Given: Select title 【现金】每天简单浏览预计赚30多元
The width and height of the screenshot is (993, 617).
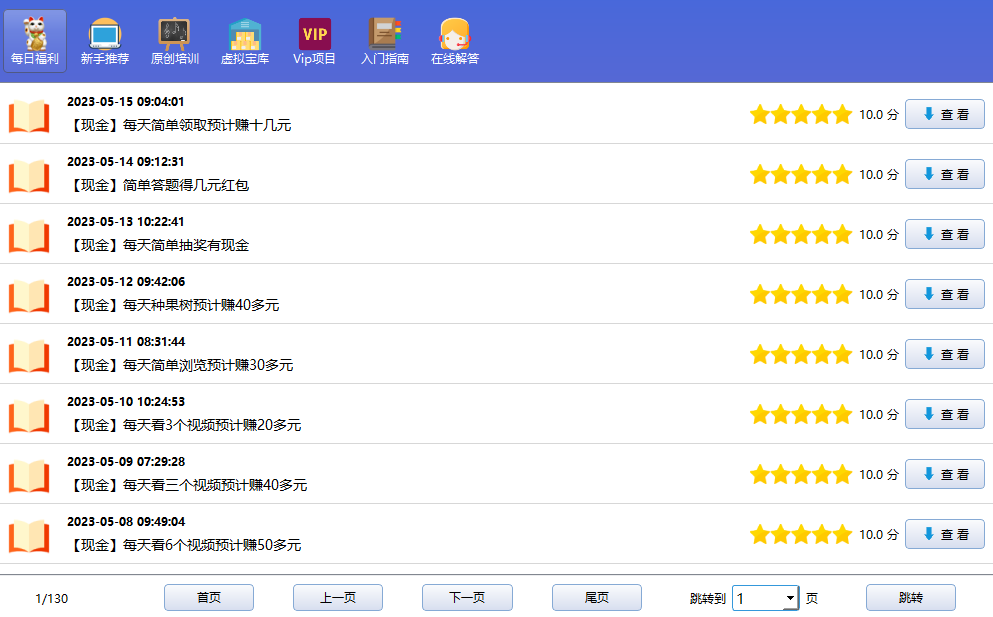Looking at the screenshot, I should pyautogui.click(x=180, y=366).
